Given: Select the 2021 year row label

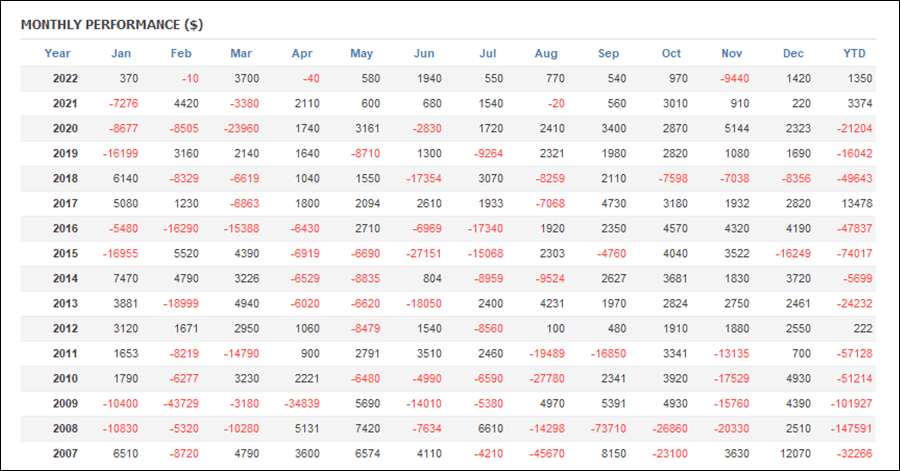Looking at the screenshot, I should tap(65, 103).
